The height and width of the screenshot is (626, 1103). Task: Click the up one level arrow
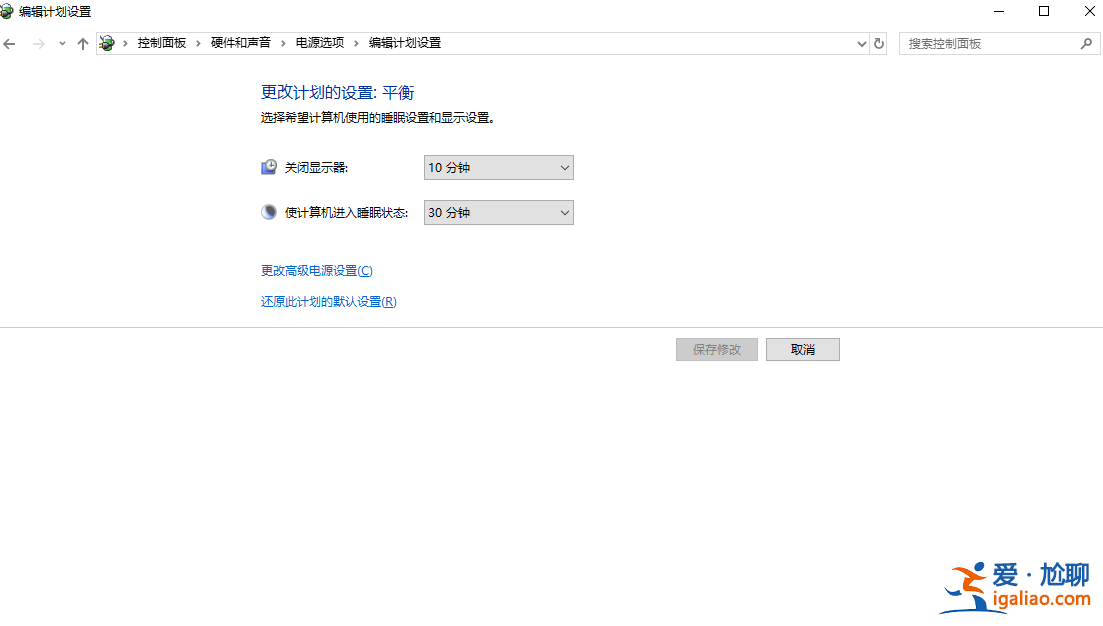pos(82,43)
